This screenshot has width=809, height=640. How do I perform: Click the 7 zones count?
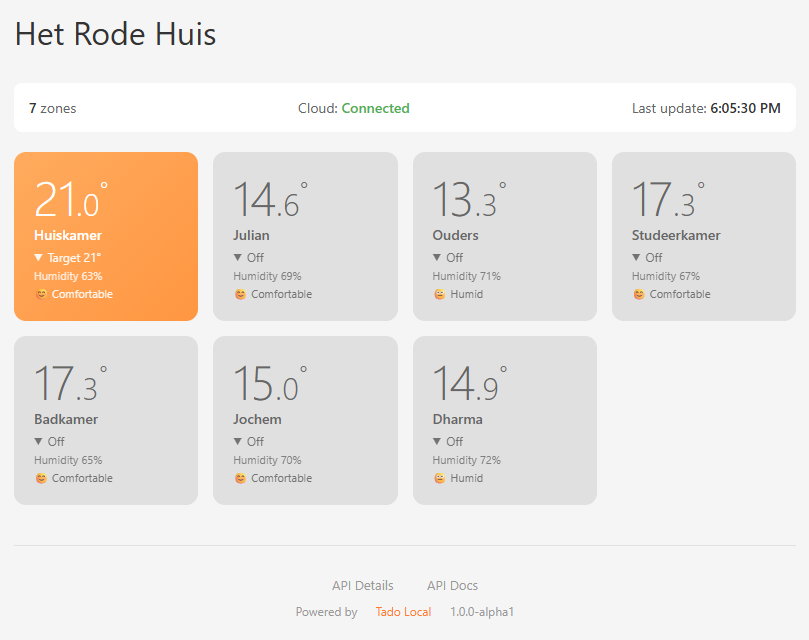53,108
